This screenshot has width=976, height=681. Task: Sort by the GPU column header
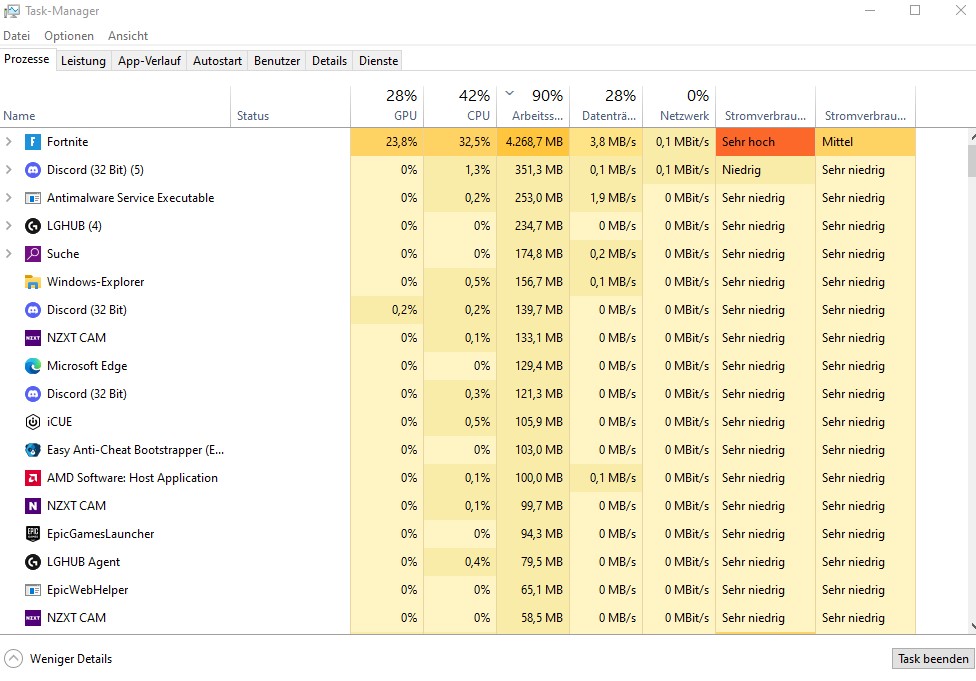[387, 106]
